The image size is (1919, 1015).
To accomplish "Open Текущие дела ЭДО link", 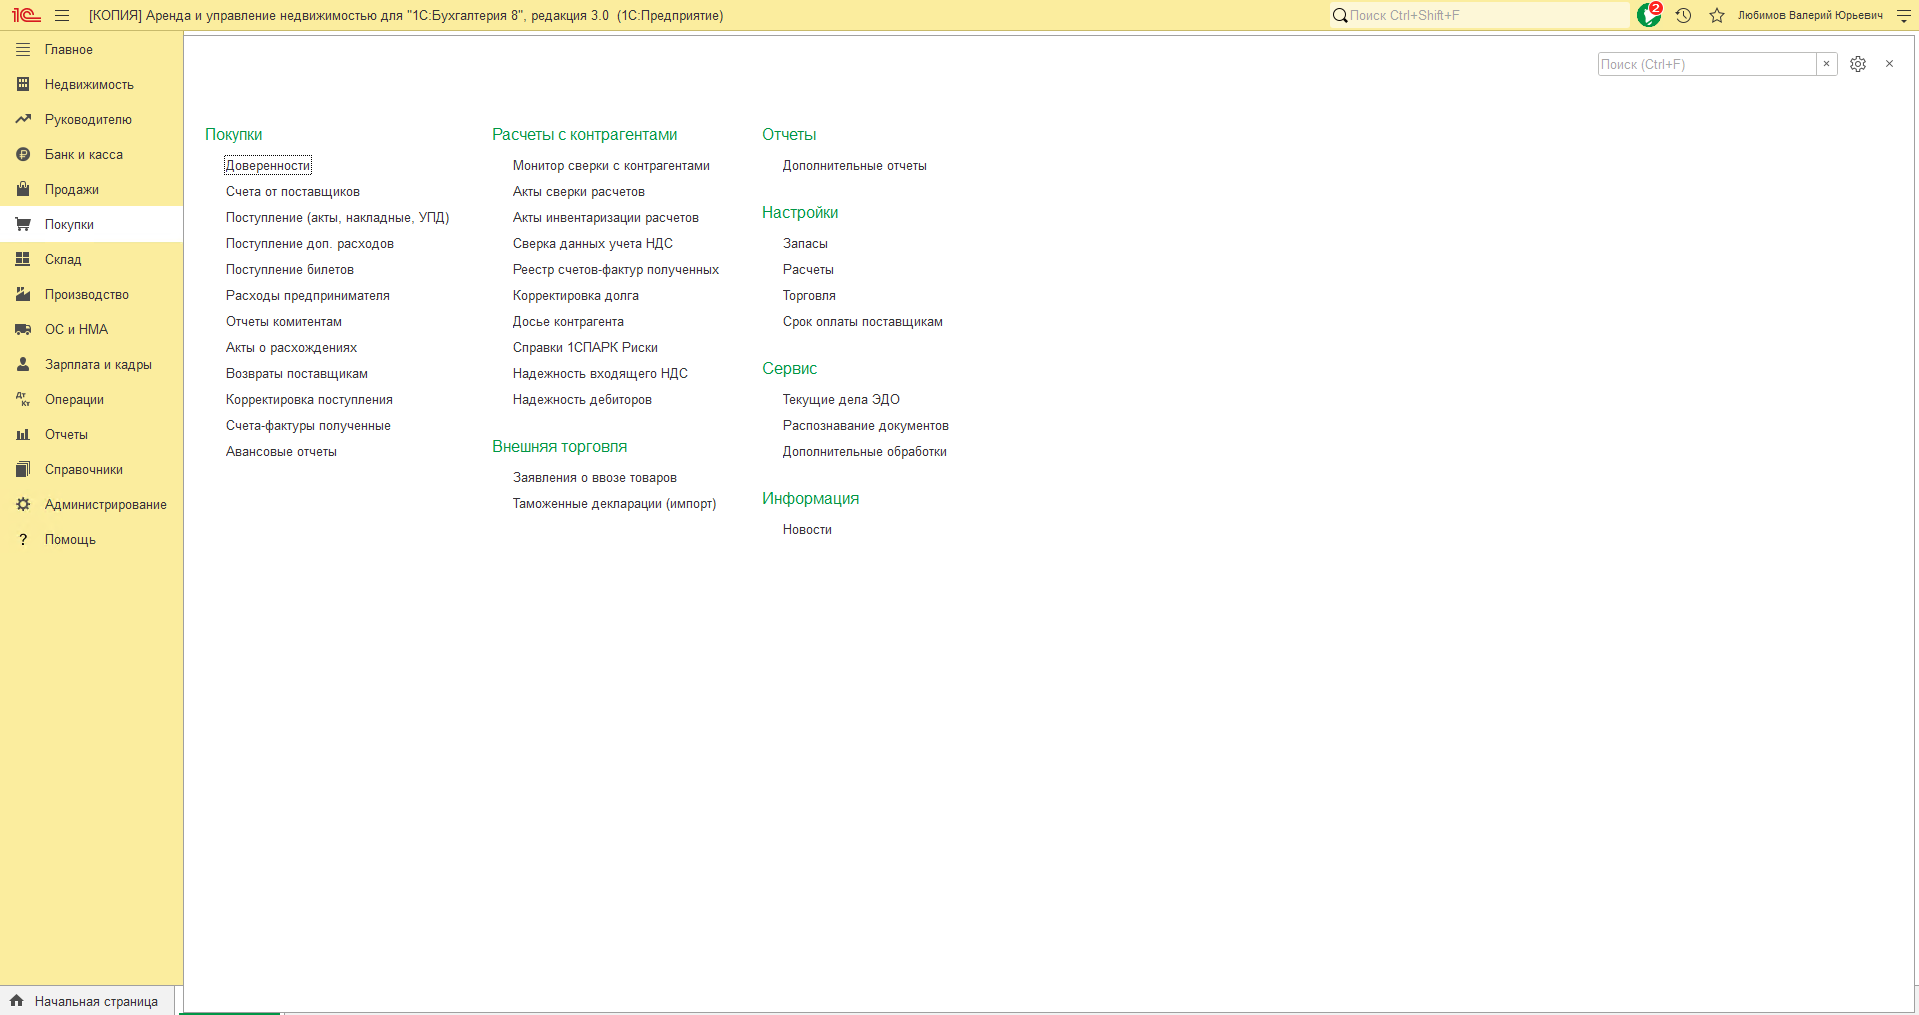I will 841,400.
